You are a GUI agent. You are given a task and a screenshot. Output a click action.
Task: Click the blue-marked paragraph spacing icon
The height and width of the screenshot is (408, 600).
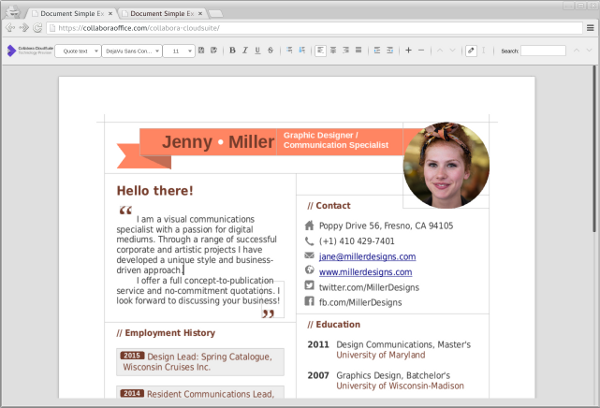[302, 50]
